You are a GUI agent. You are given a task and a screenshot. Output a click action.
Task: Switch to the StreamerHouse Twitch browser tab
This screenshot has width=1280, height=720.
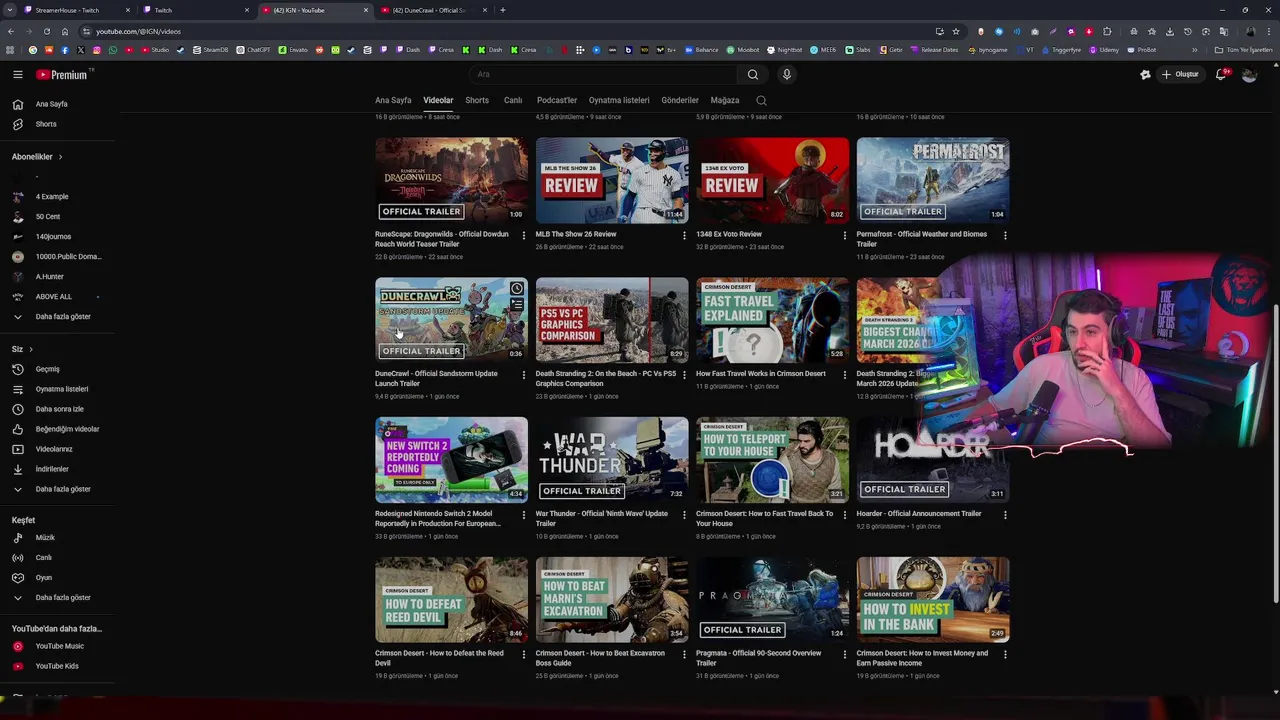(x=76, y=10)
